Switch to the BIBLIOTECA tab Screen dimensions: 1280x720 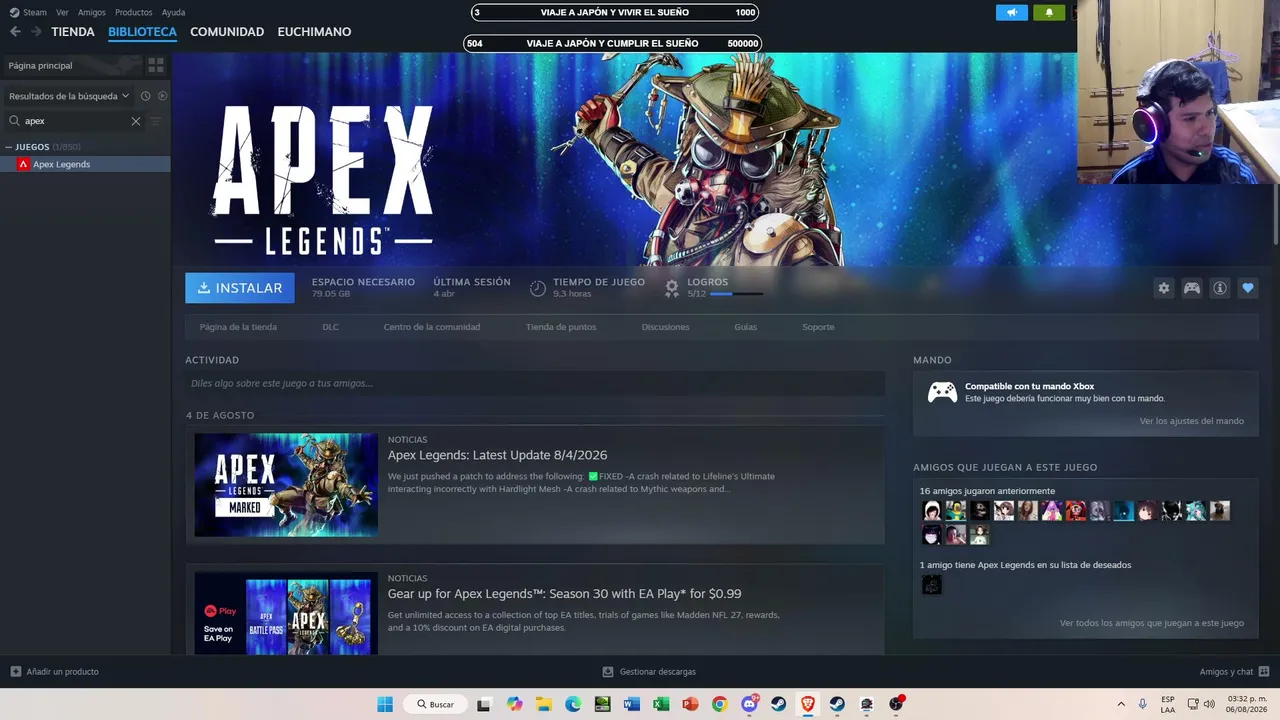click(x=142, y=32)
